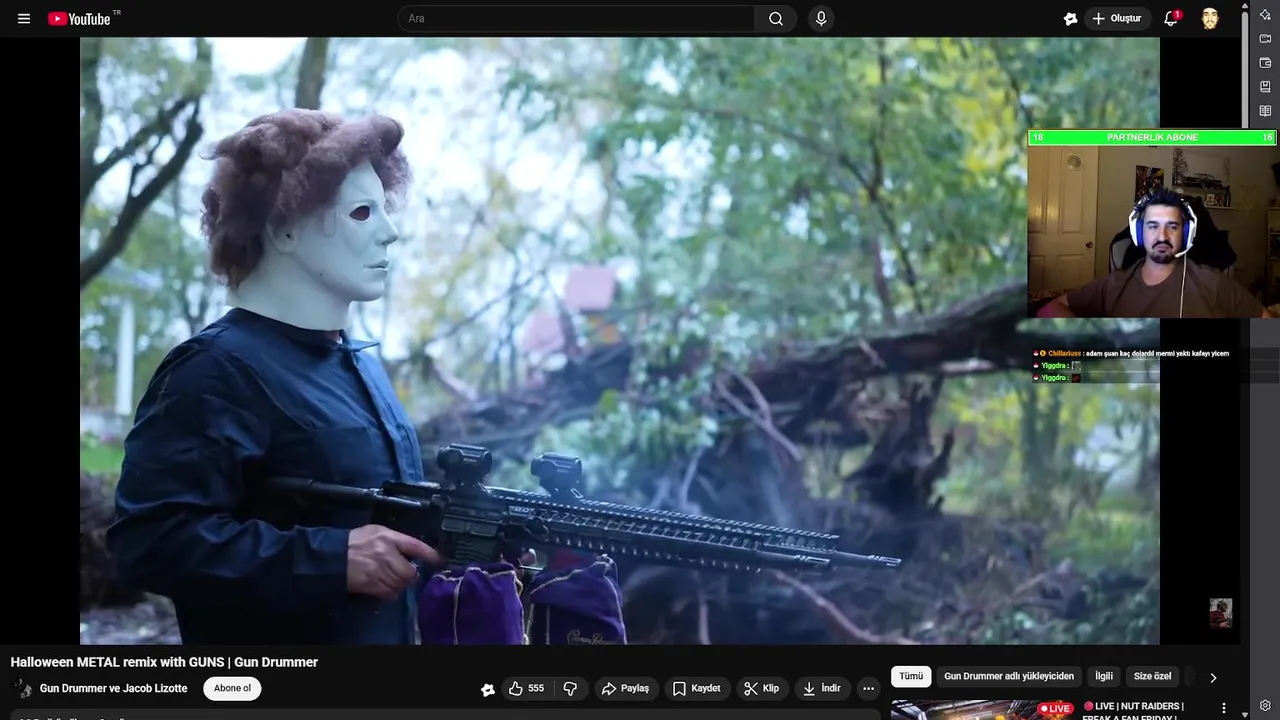Click the LIVE NUT RAIDERS video title
Viewport: 1280px width, 720px height.
(x=1133, y=711)
